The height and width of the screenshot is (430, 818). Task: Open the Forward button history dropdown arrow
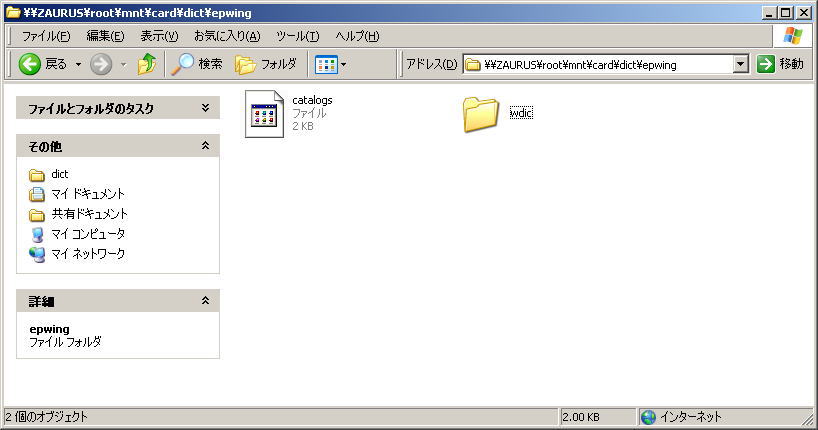(124, 65)
